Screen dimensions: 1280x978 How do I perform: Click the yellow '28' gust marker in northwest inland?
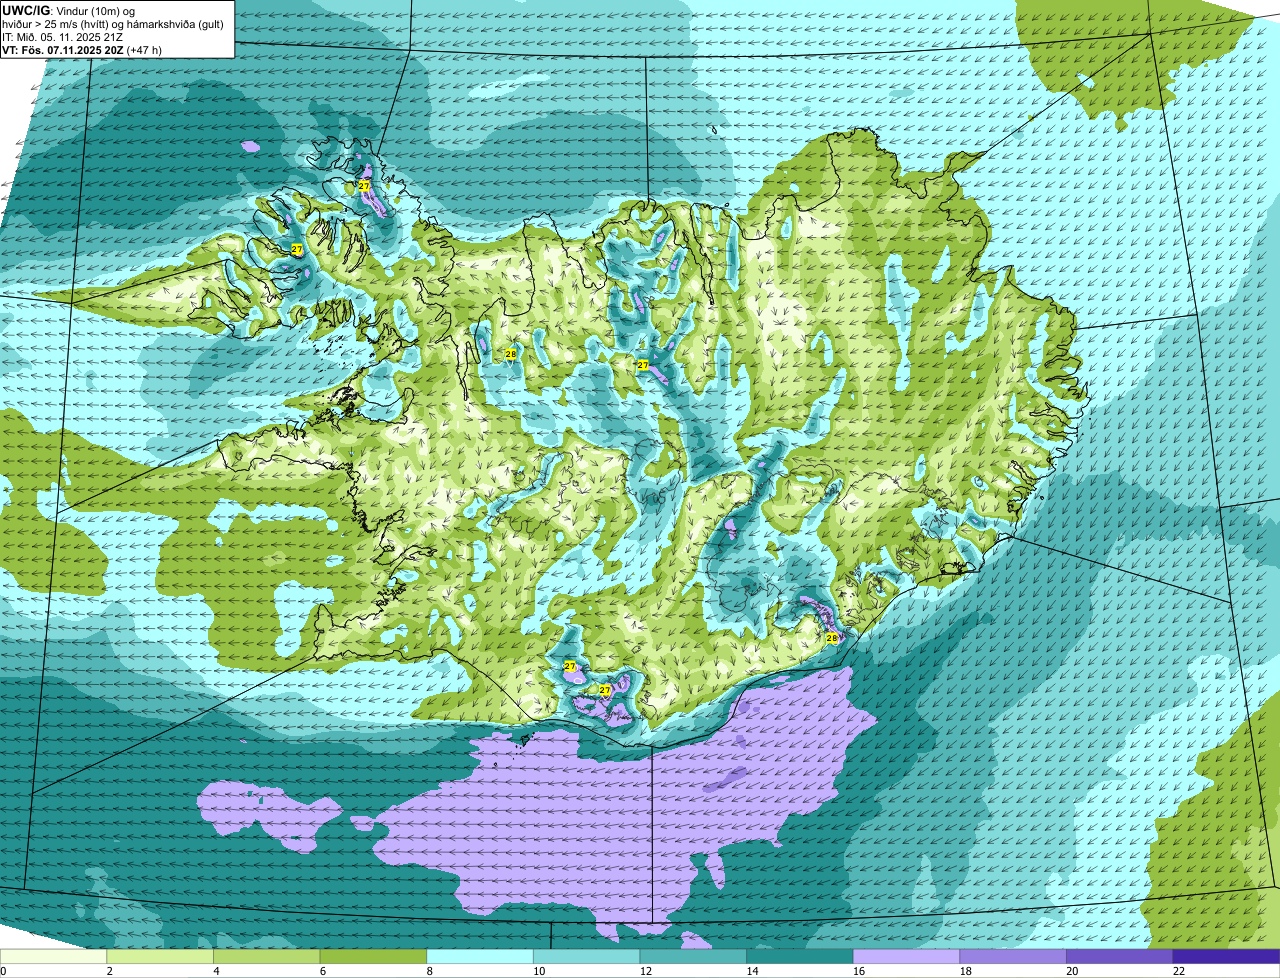coord(510,354)
